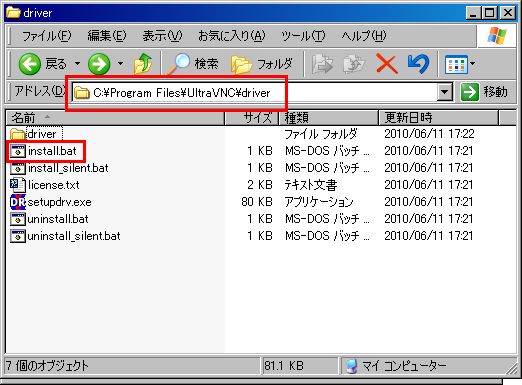Click the Move To folder icon
The image size is (522, 385).
[322, 64]
